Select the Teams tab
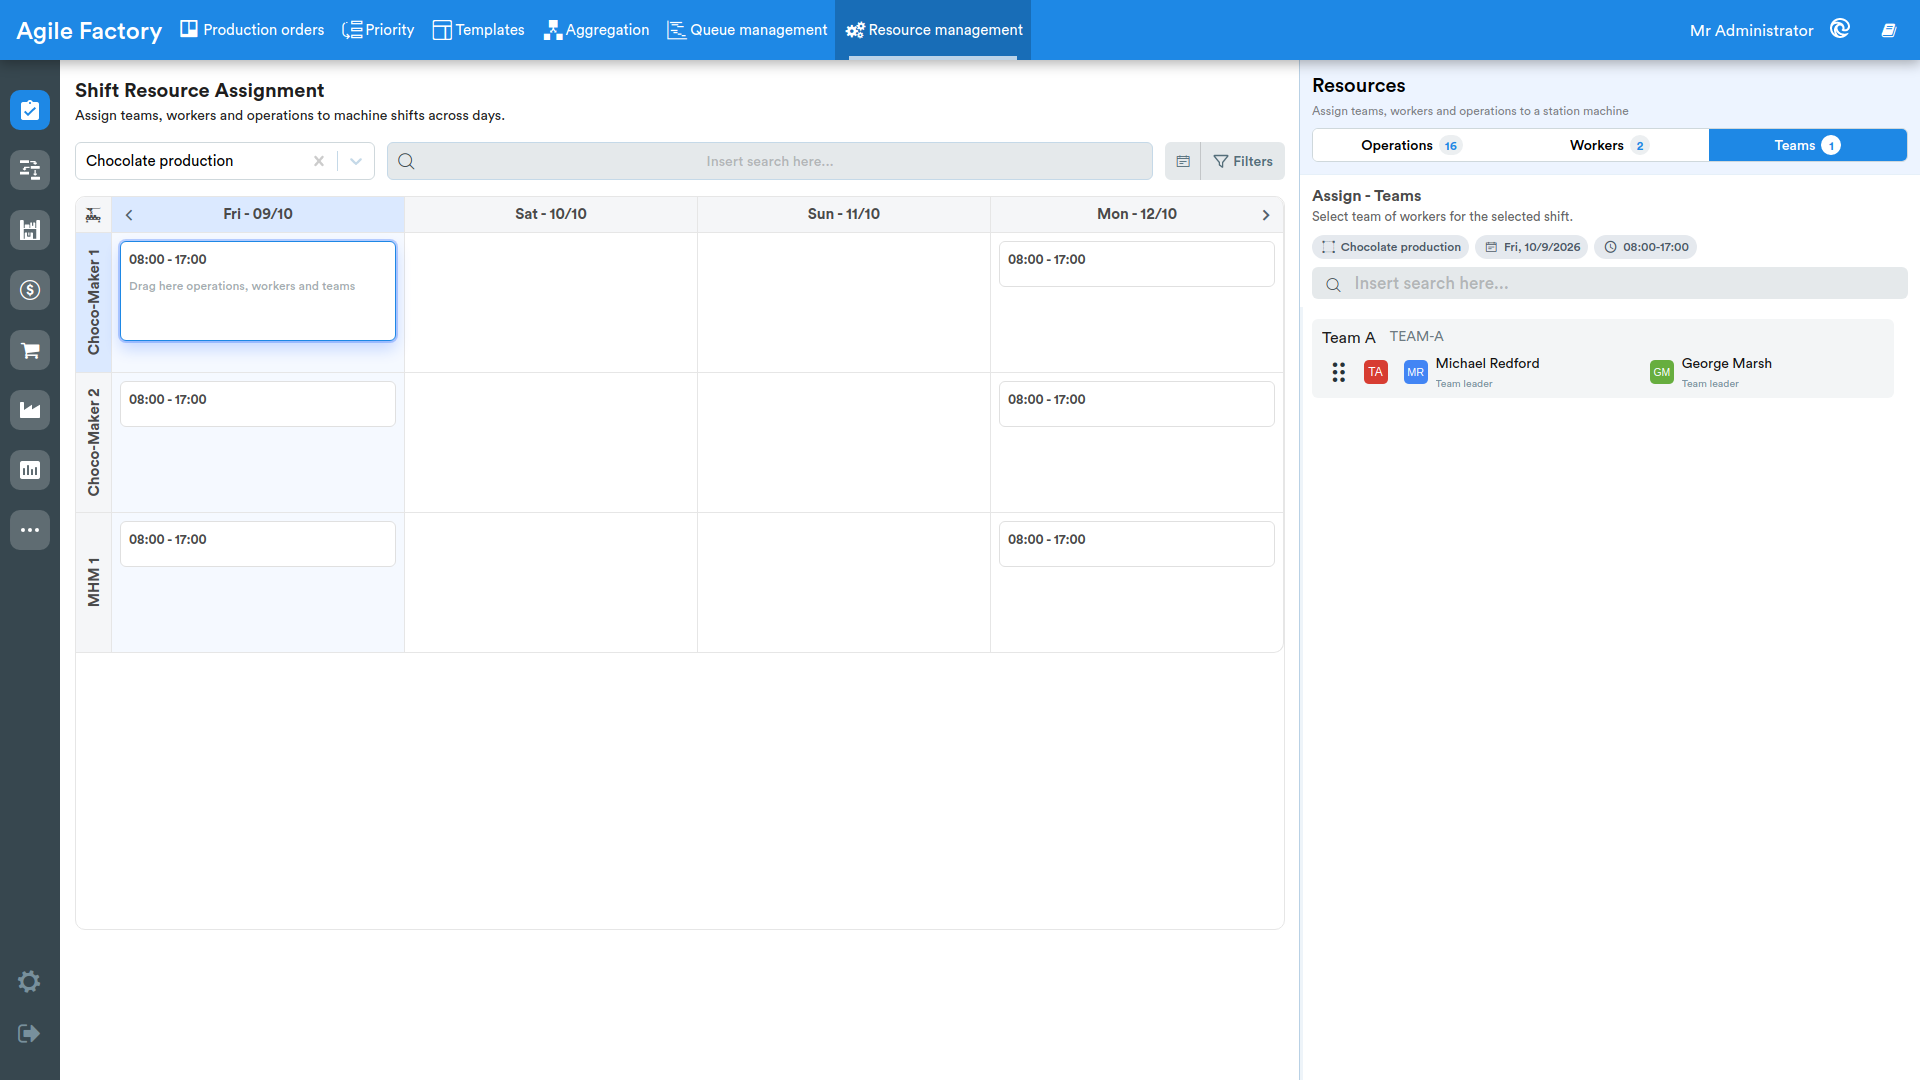The width and height of the screenshot is (1920, 1080). [1808, 145]
